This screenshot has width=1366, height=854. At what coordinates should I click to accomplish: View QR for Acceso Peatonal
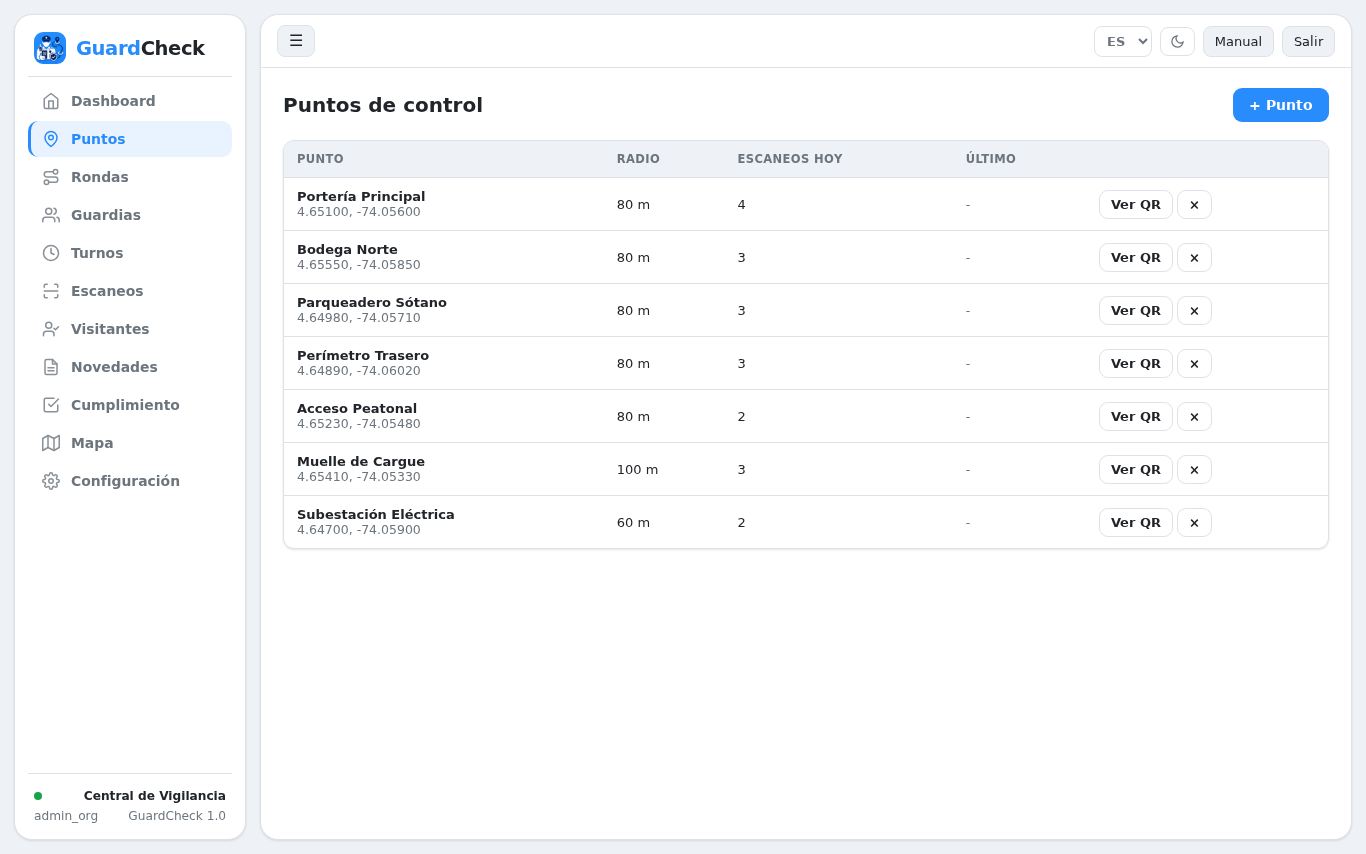click(1136, 417)
